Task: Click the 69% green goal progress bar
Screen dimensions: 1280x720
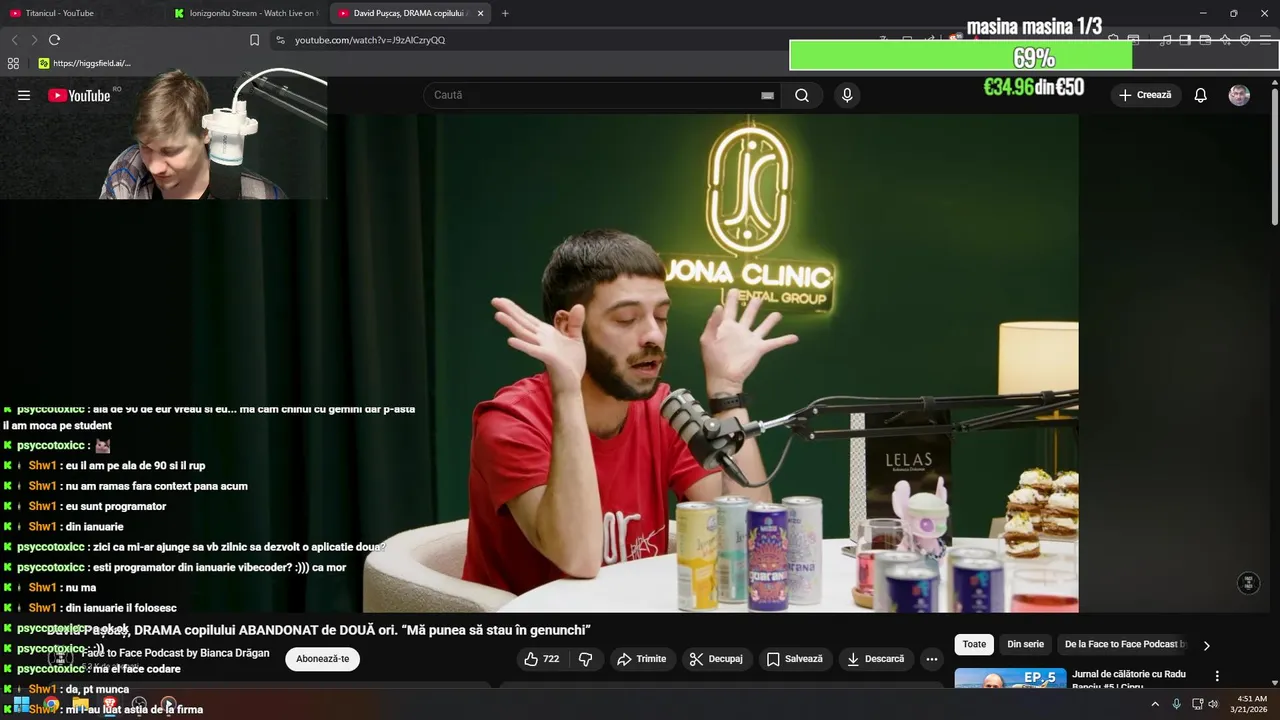Action: tap(1034, 56)
